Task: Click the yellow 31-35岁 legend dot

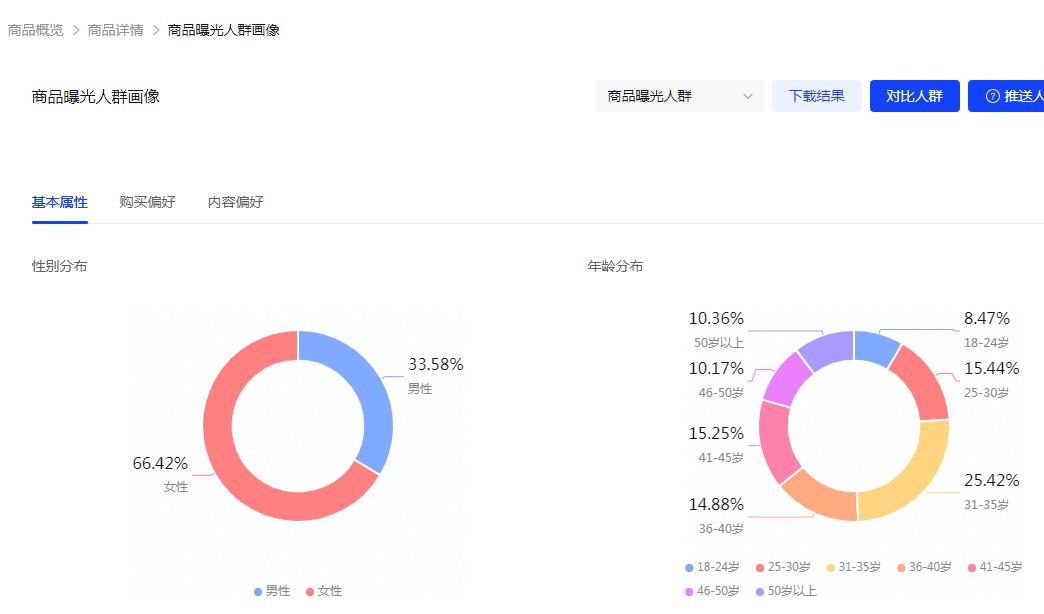Action: pos(829,567)
